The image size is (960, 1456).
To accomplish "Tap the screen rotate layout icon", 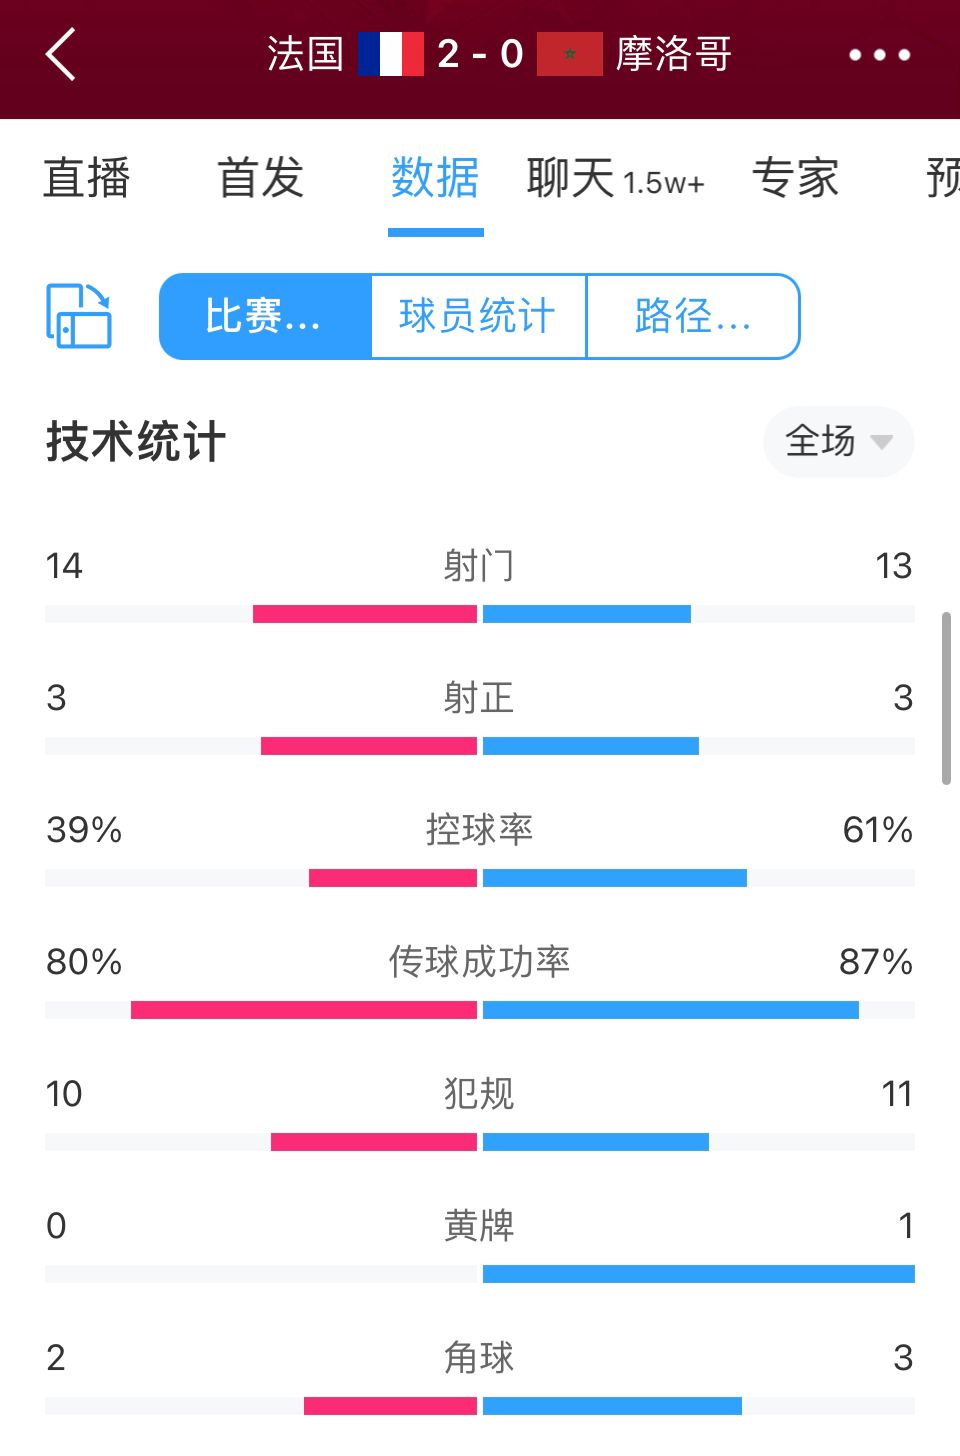I will [79, 316].
